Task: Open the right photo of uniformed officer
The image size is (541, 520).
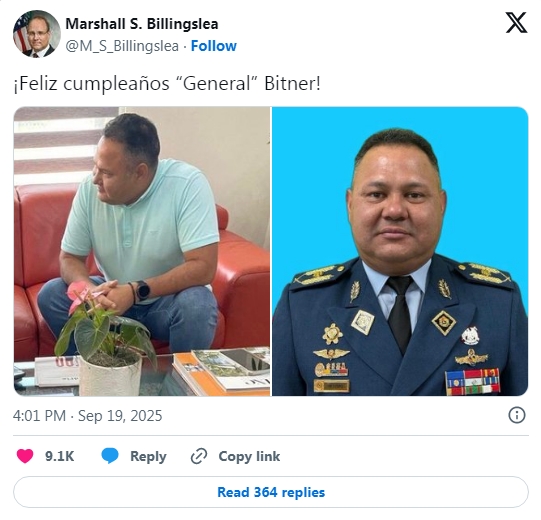Action: [x=400, y=251]
